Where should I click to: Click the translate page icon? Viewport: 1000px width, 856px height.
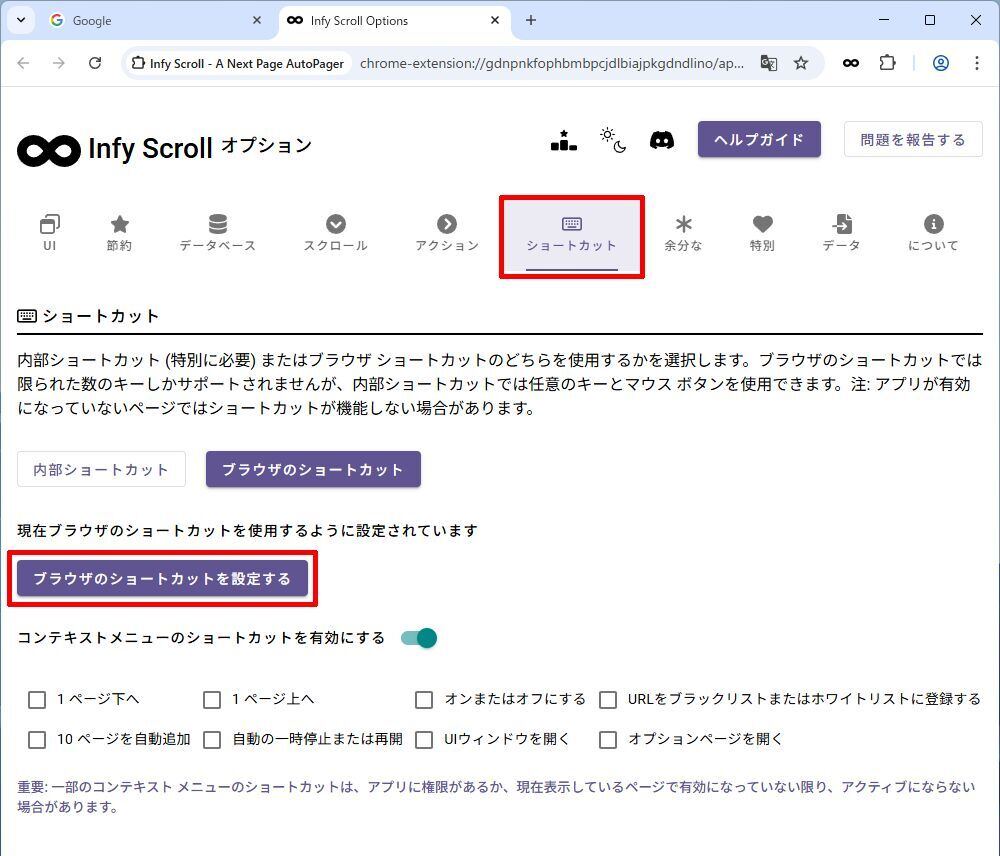point(768,63)
